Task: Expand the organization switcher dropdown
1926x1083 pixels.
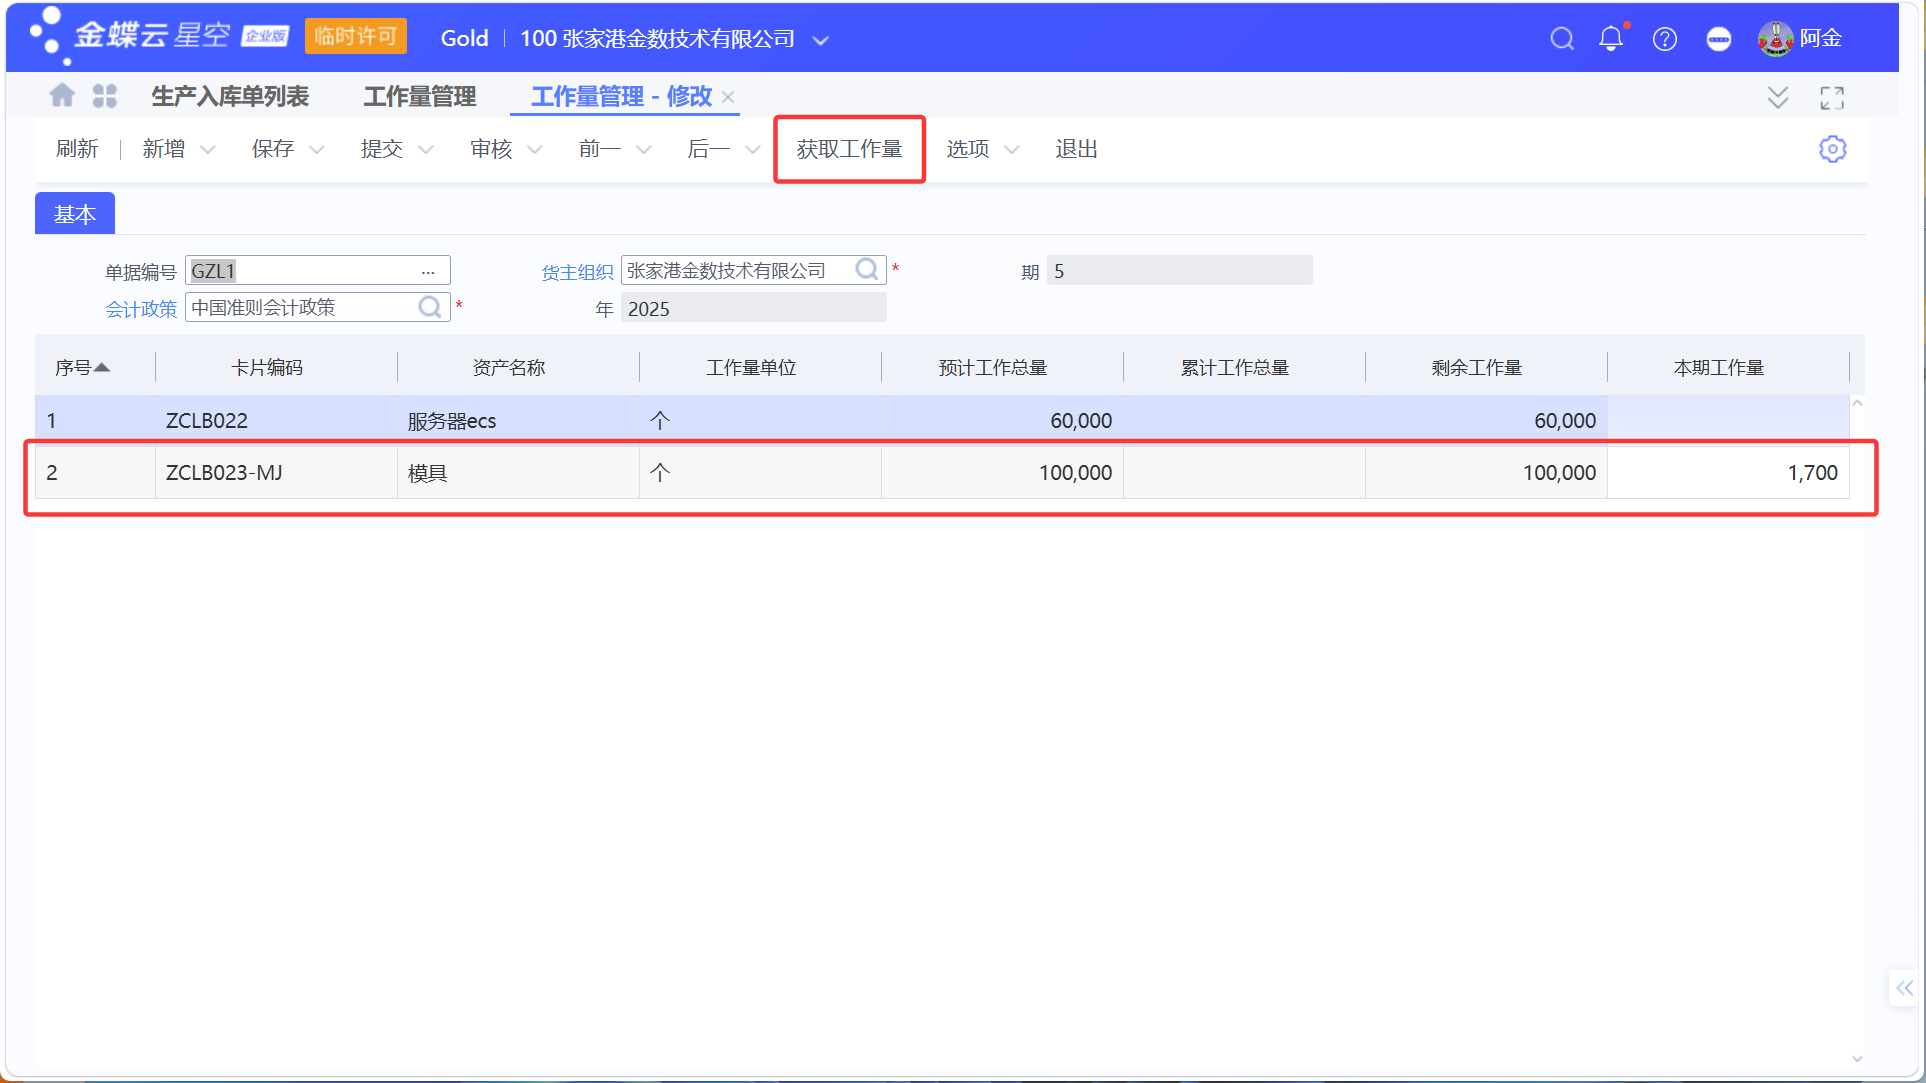Action: pyautogui.click(x=821, y=40)
